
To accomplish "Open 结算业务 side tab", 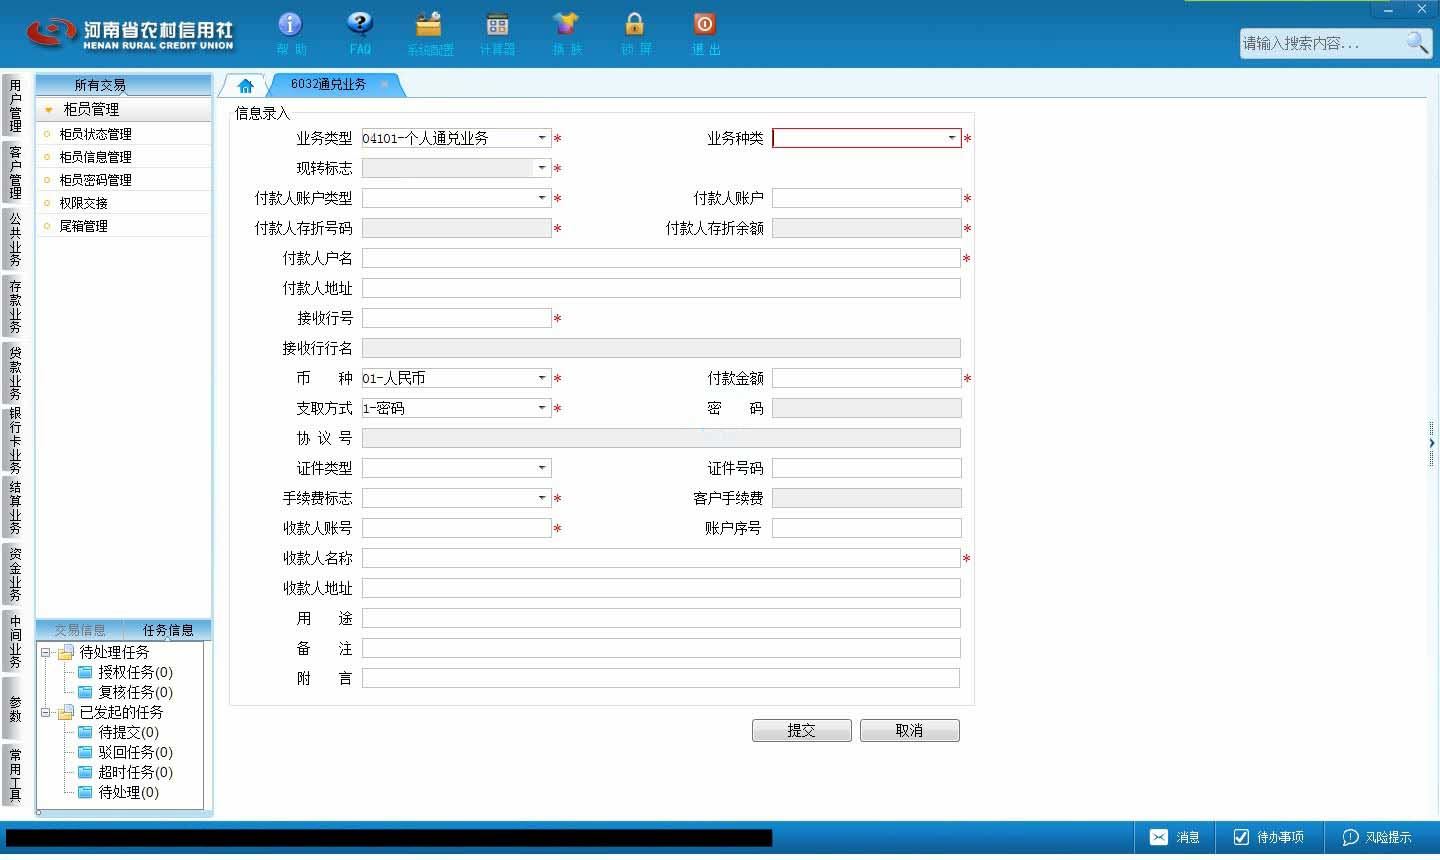I will (14, 507).
